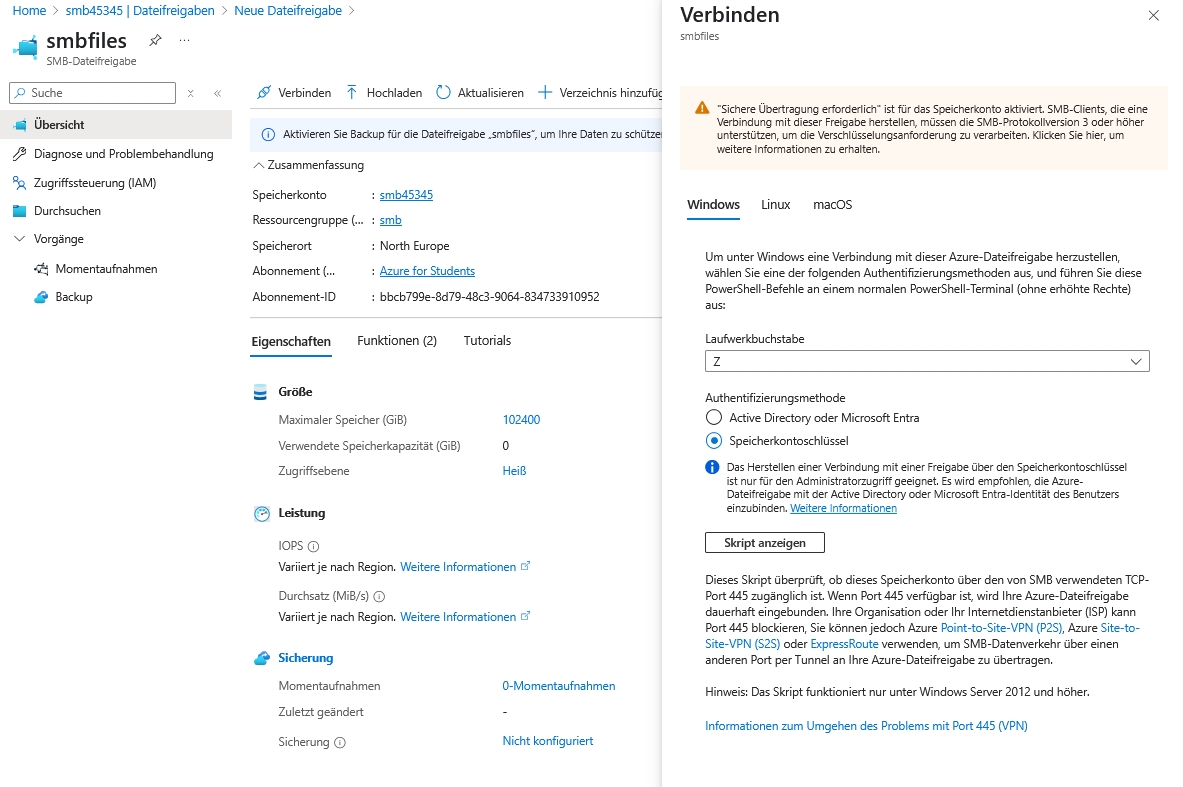Collapse the Zusammenfassung section

[x=260, y=165]
